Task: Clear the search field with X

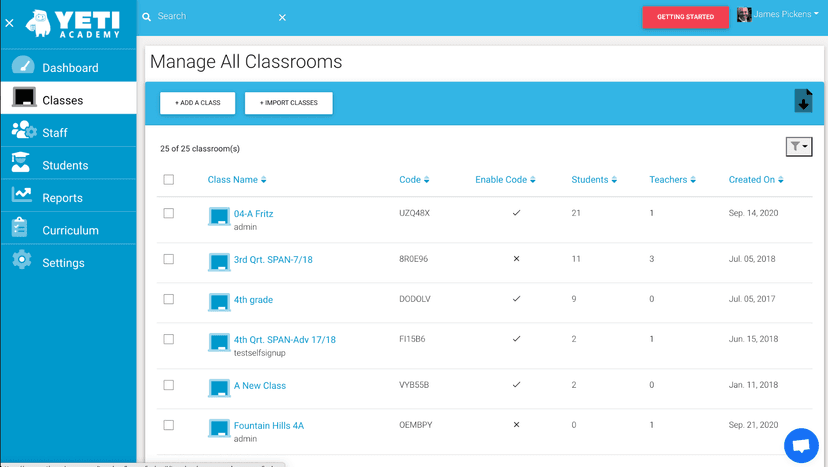Action: (283, 17)
